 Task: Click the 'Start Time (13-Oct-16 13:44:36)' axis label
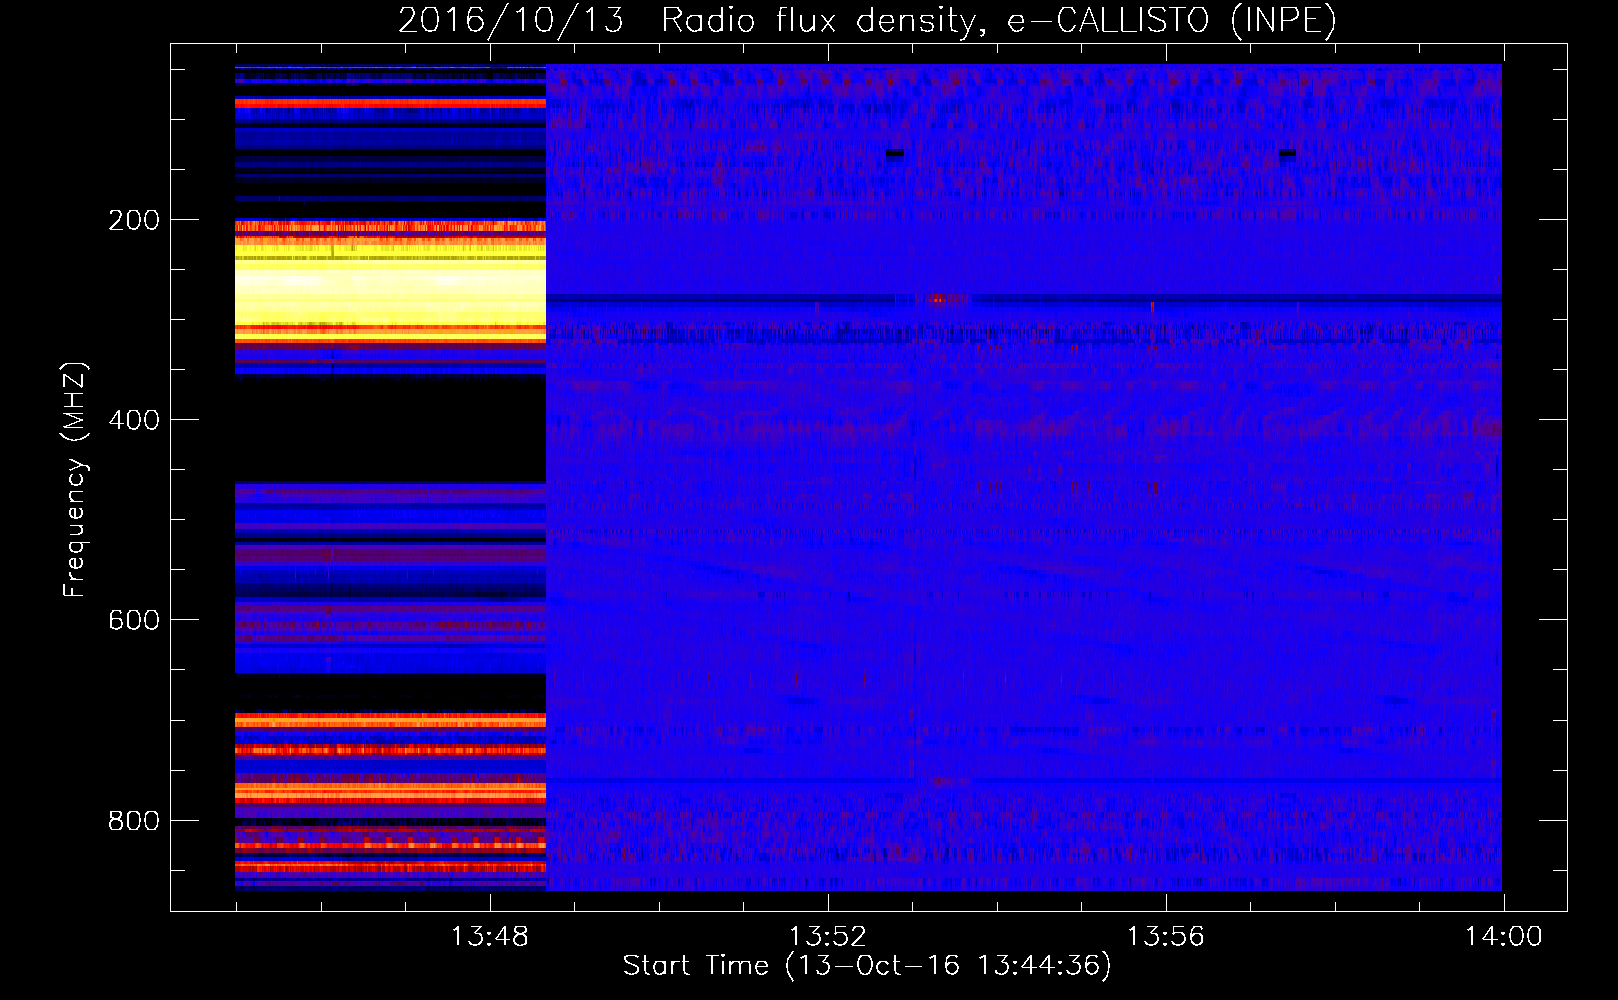tap(867, 965)
